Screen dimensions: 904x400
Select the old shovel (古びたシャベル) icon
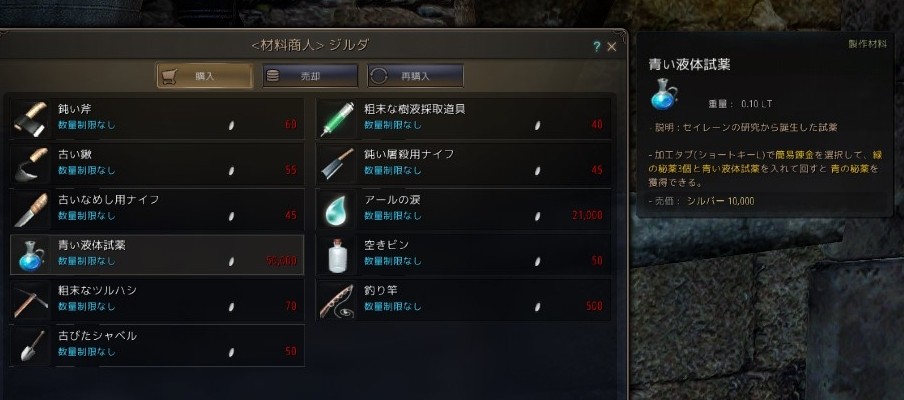(x=31, y=345)
